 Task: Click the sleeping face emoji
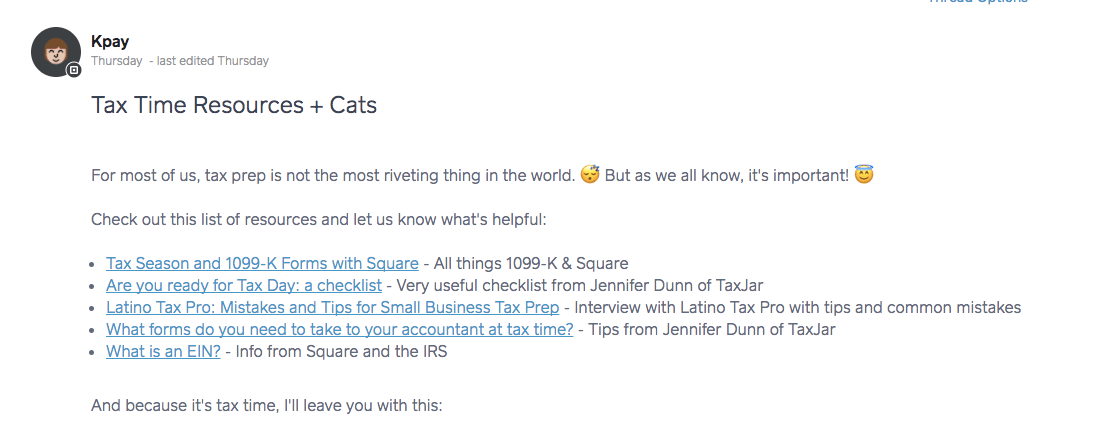[x=590, y=175]
